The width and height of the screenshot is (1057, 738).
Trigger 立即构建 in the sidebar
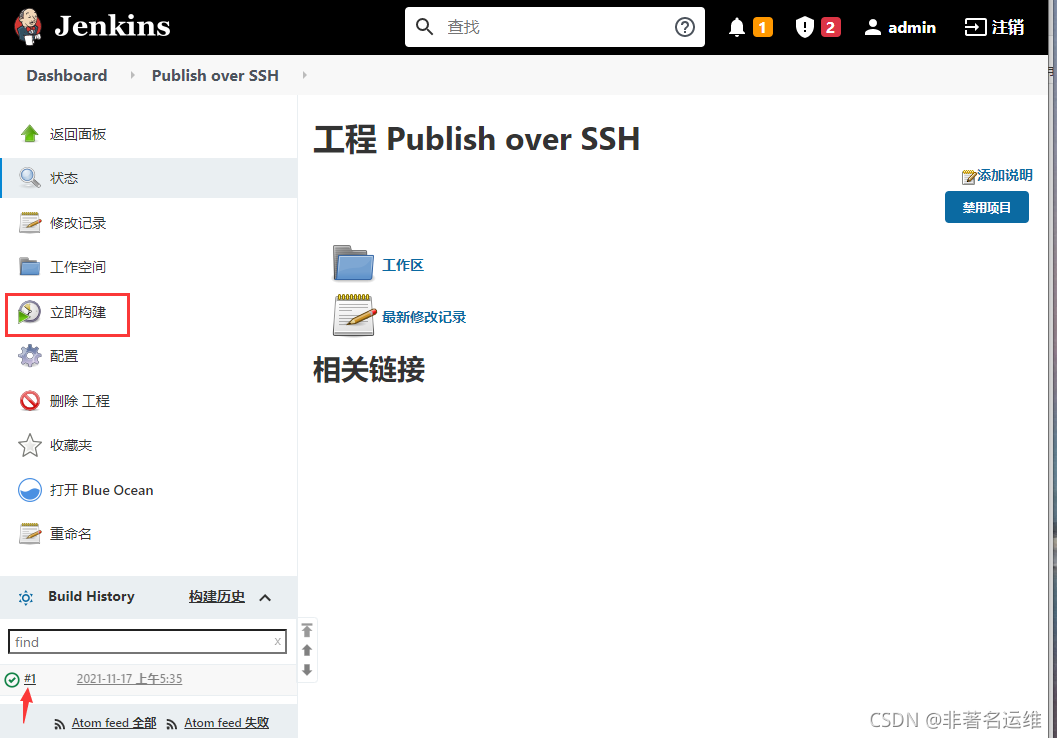(x=78, y=312)
